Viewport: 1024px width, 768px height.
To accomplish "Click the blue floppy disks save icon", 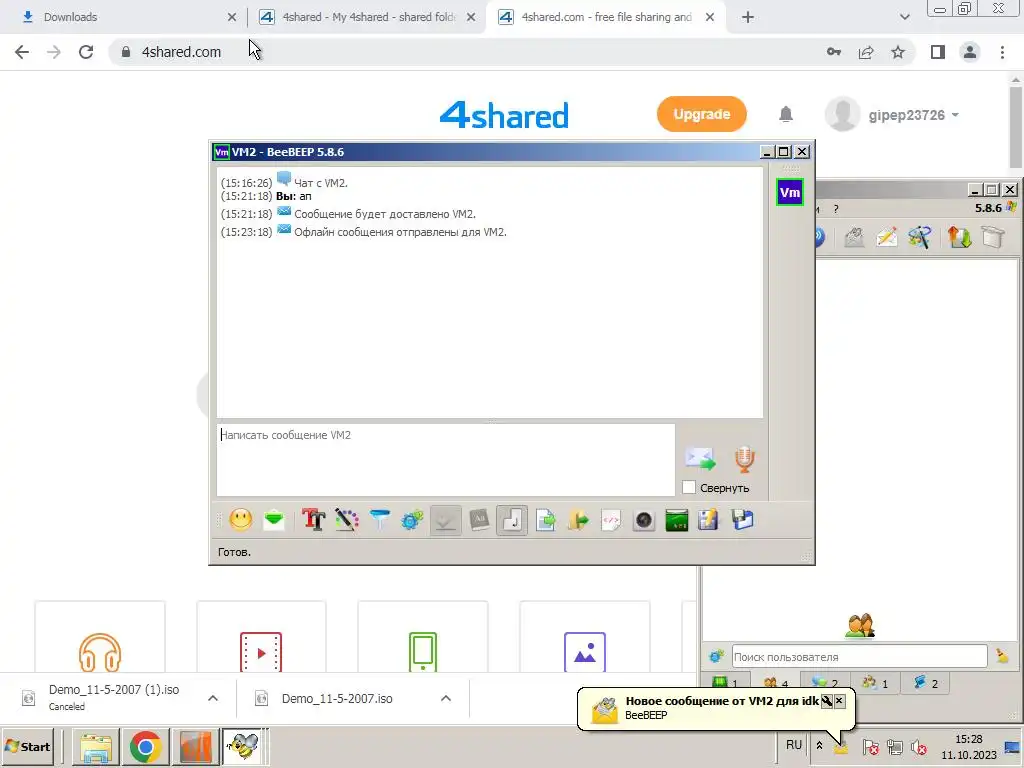I will pyautogui.click(x=743, y=520).
